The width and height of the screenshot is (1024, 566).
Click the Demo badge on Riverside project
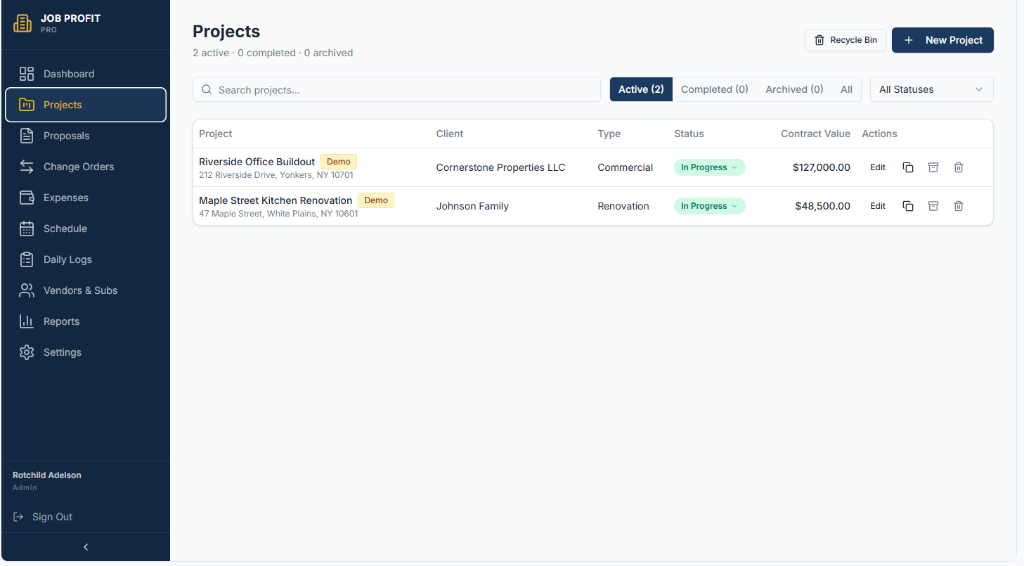point(338,161)
